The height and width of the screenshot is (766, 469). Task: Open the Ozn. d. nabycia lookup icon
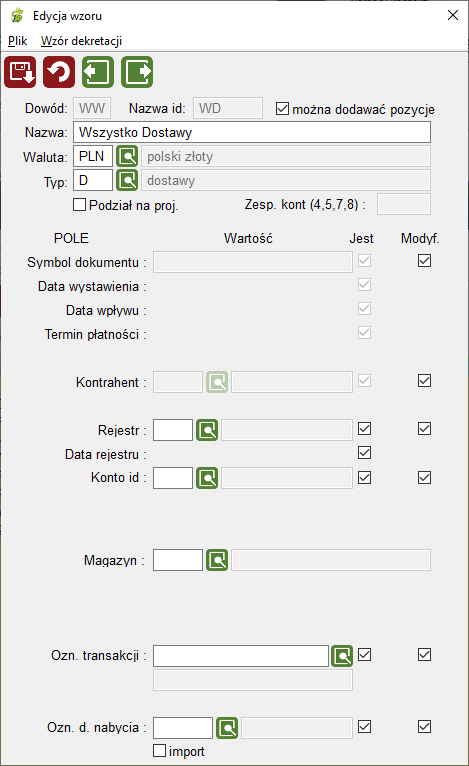coord(227,728)
